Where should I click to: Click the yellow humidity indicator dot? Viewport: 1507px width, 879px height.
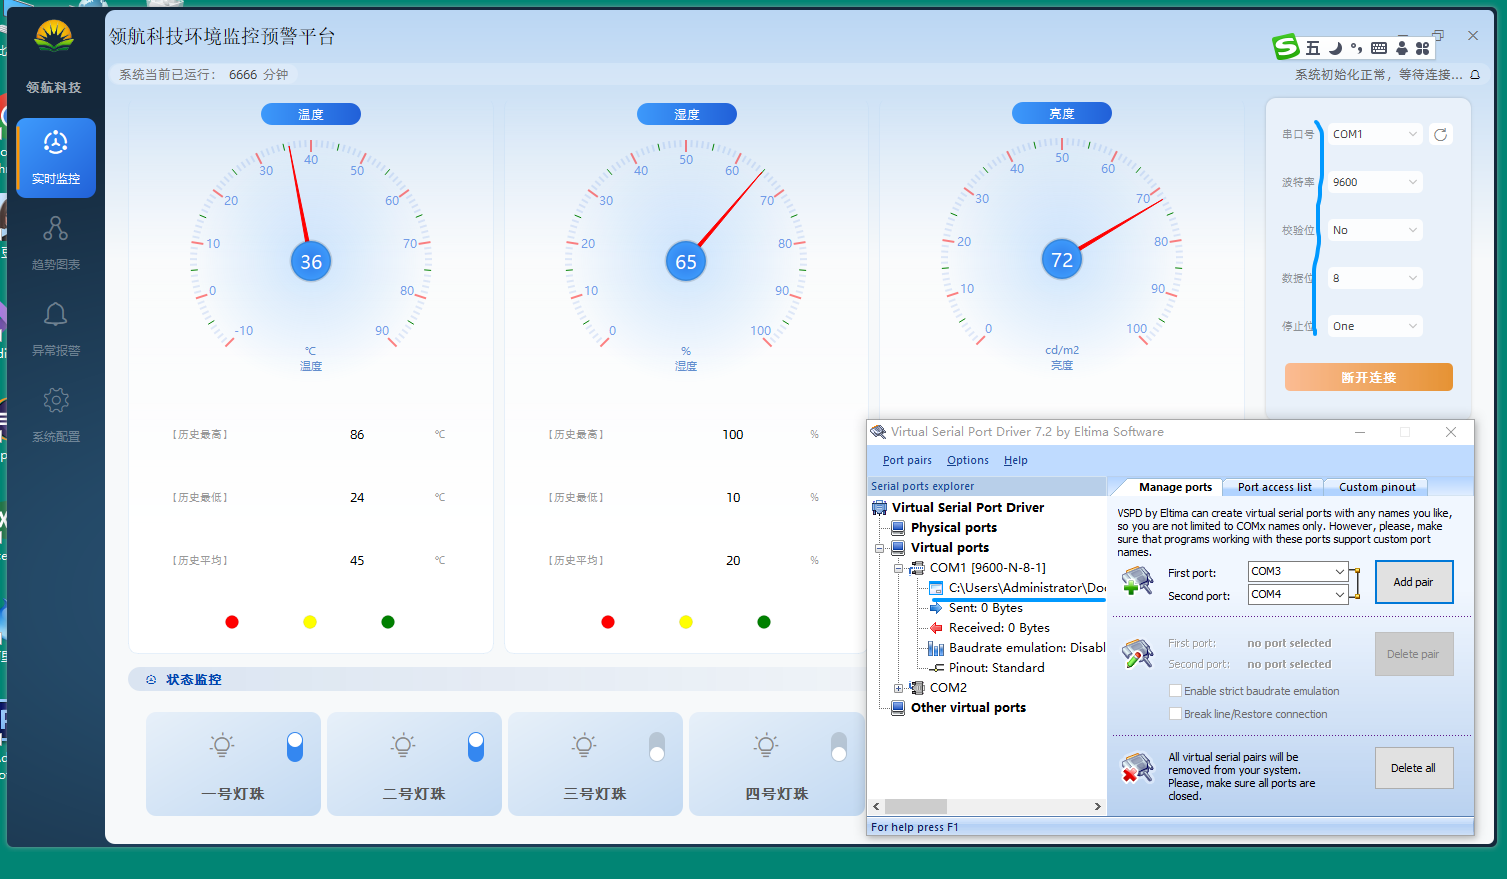pyautogui.click(x=686, y=622)
